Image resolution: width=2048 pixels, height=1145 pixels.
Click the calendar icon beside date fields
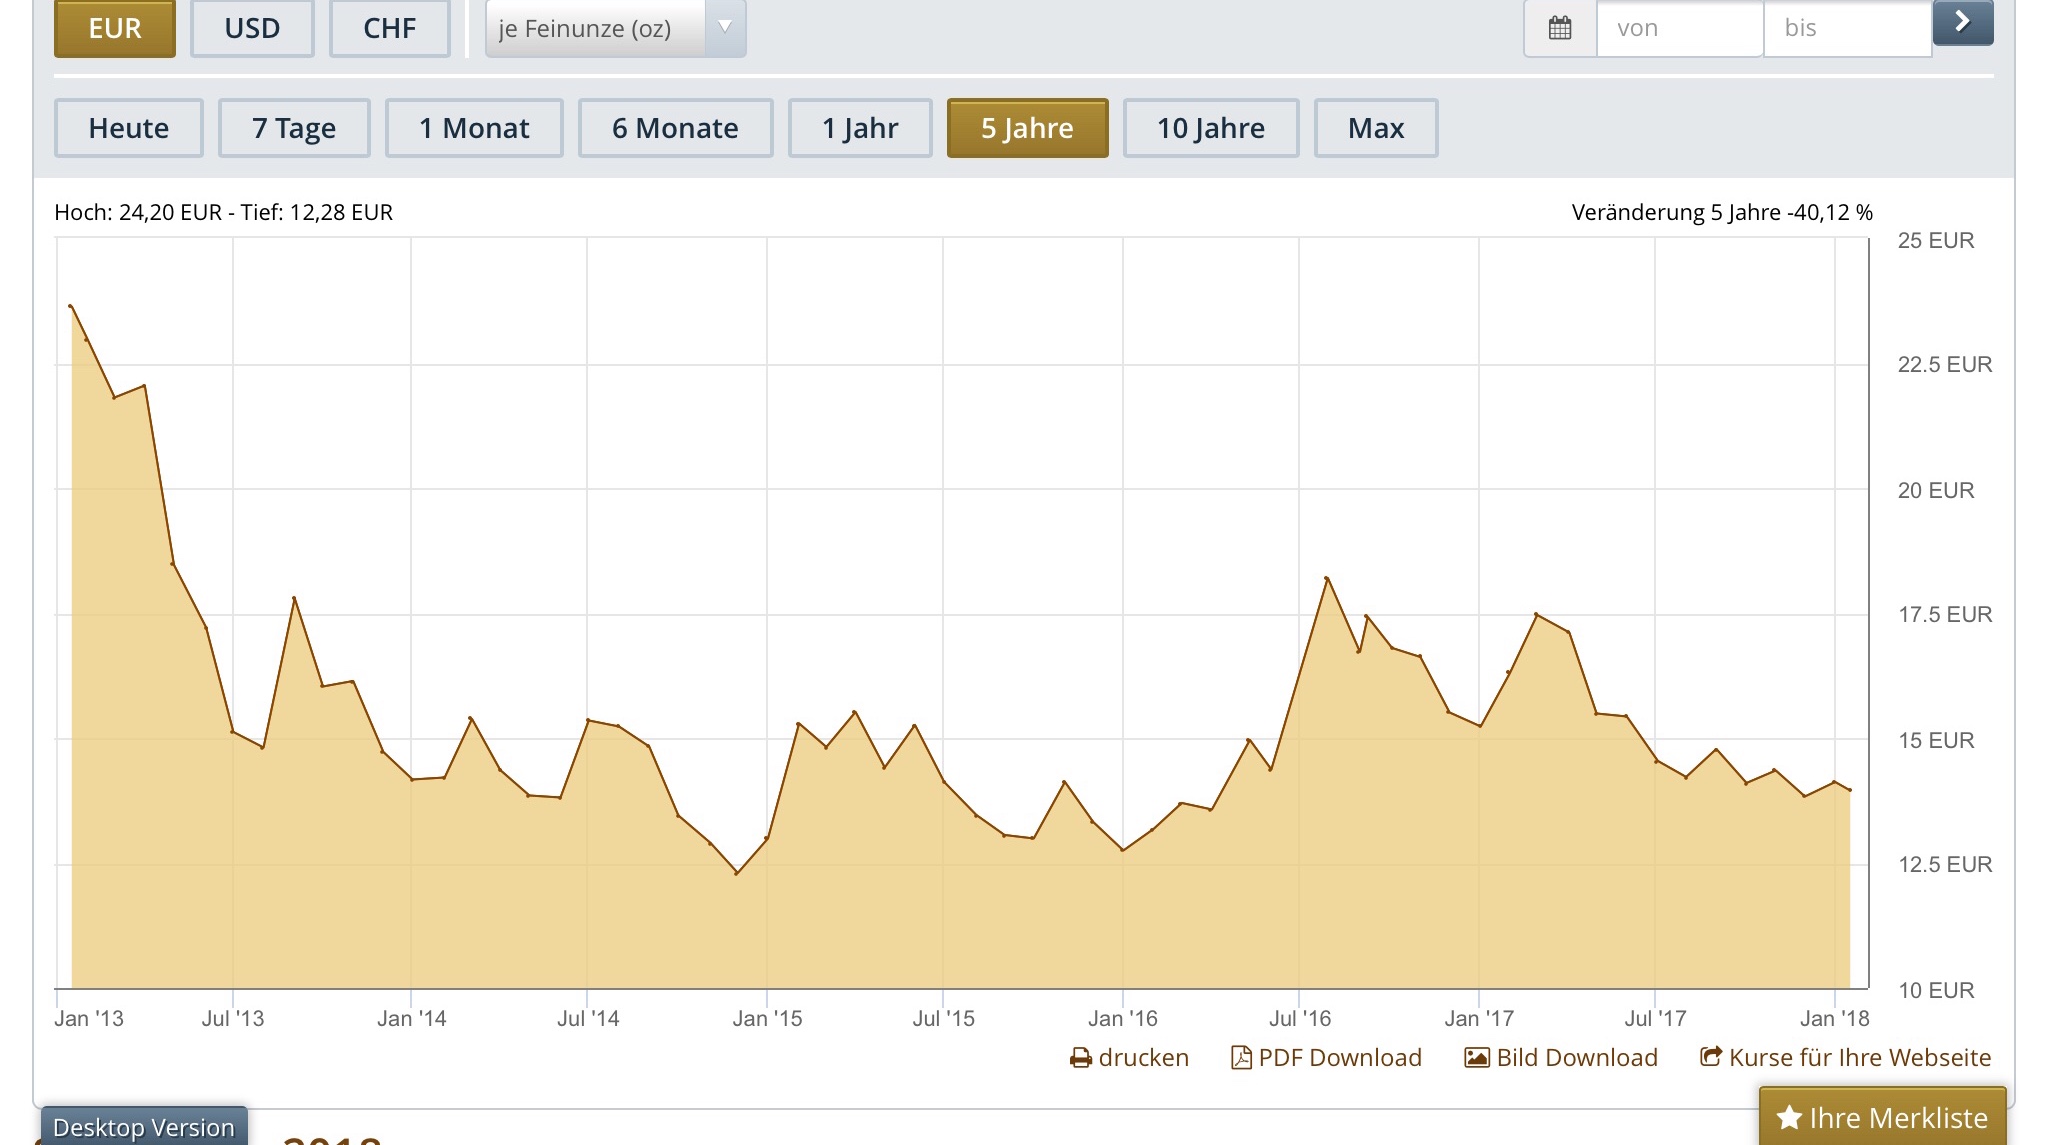pyautogui.click(x=1560, y=28)
